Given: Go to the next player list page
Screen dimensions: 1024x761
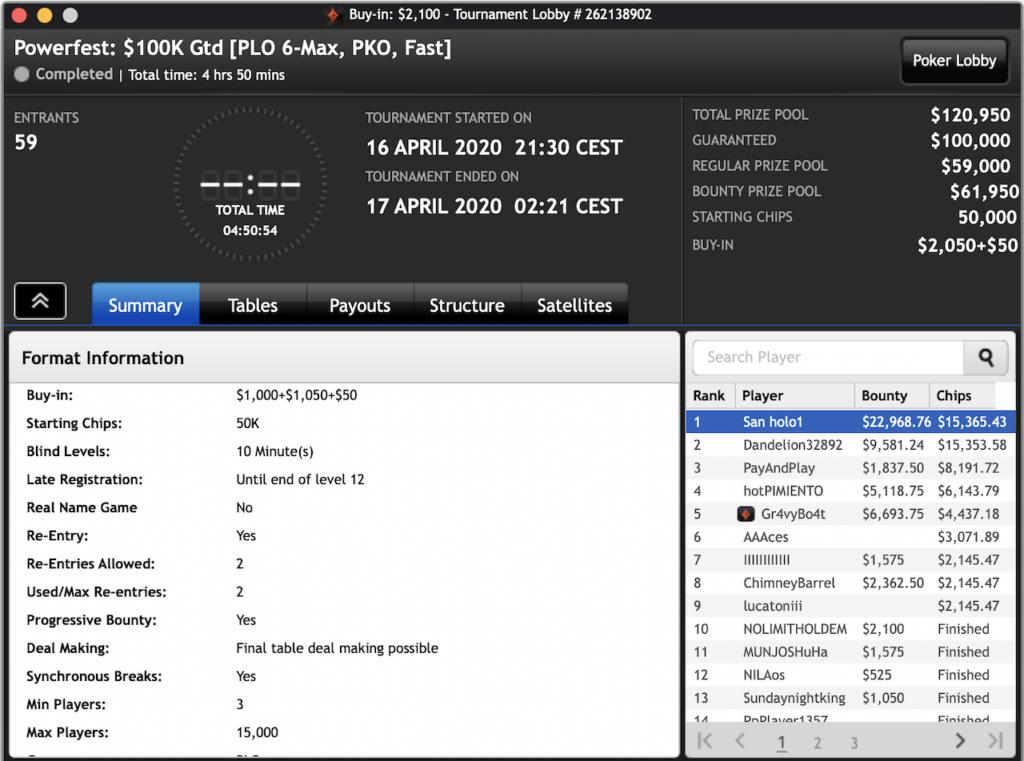Looking at the screenshot, I should (960, 741).
